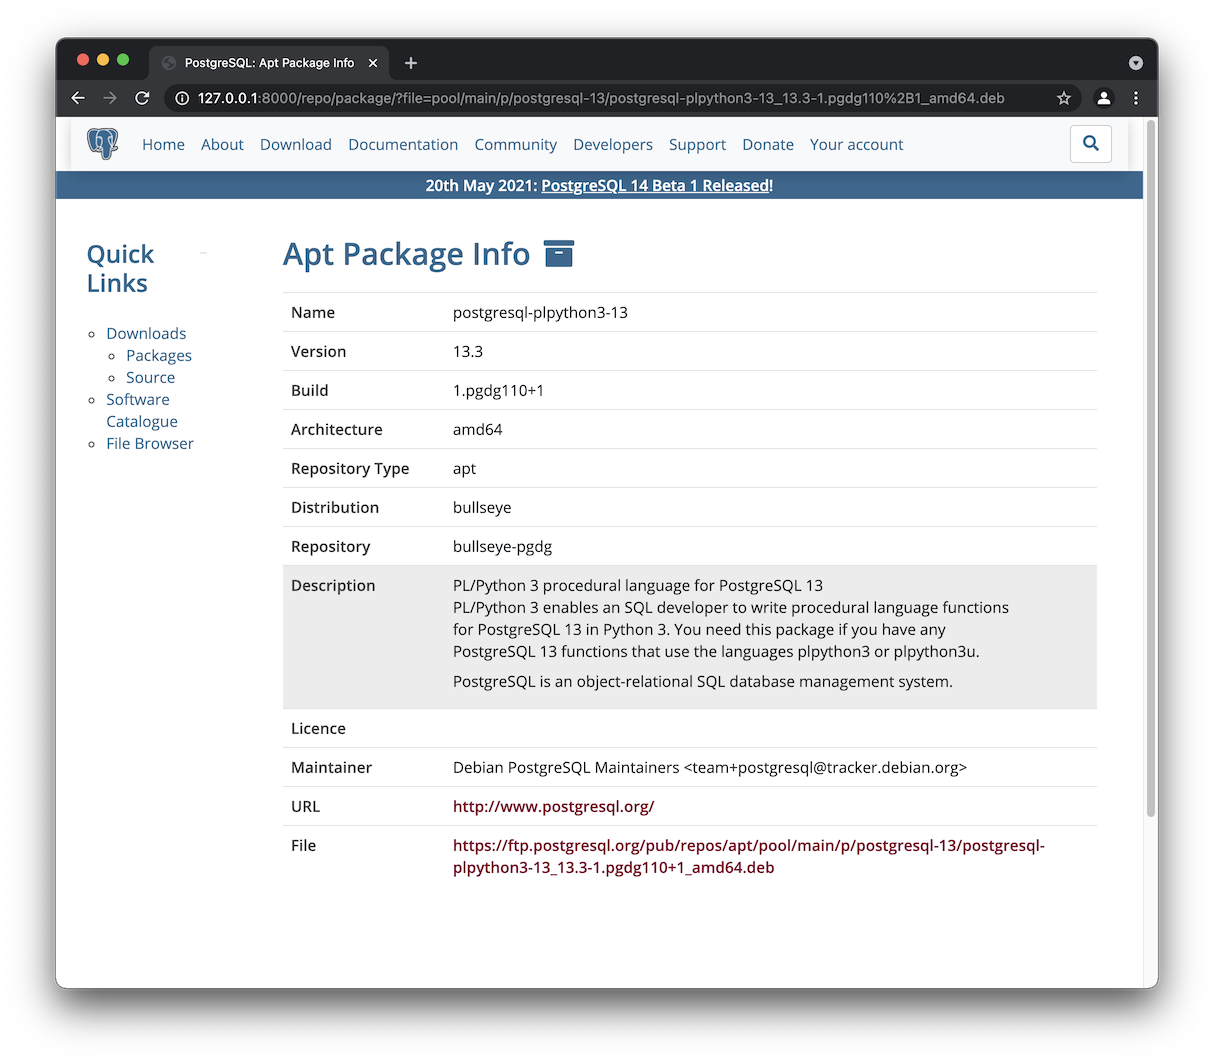View site information in address bar

(182, 98)
